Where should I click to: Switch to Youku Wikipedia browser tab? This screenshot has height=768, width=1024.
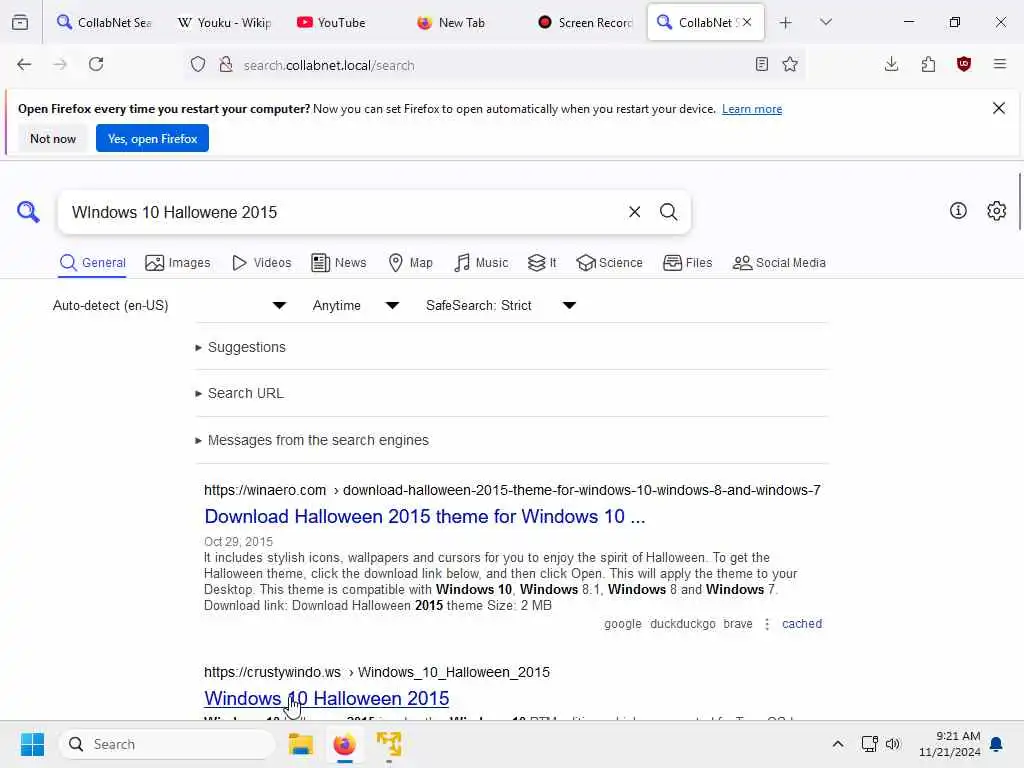(225, 23)
